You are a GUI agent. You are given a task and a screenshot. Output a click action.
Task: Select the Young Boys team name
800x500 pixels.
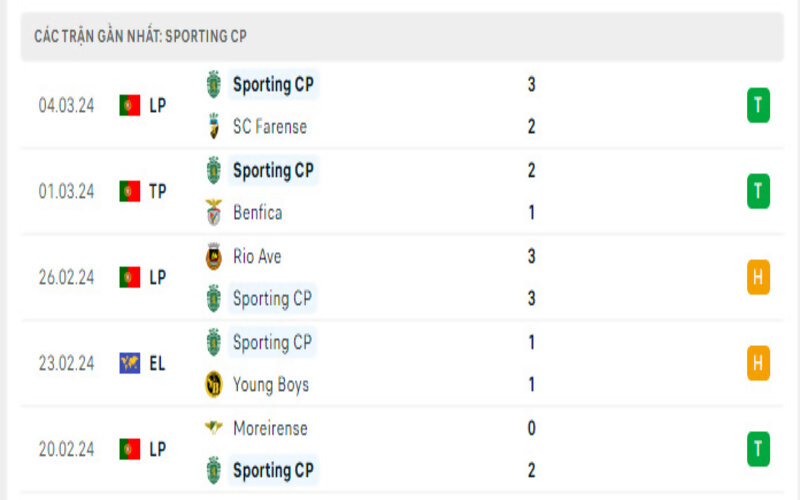point(270,385)
